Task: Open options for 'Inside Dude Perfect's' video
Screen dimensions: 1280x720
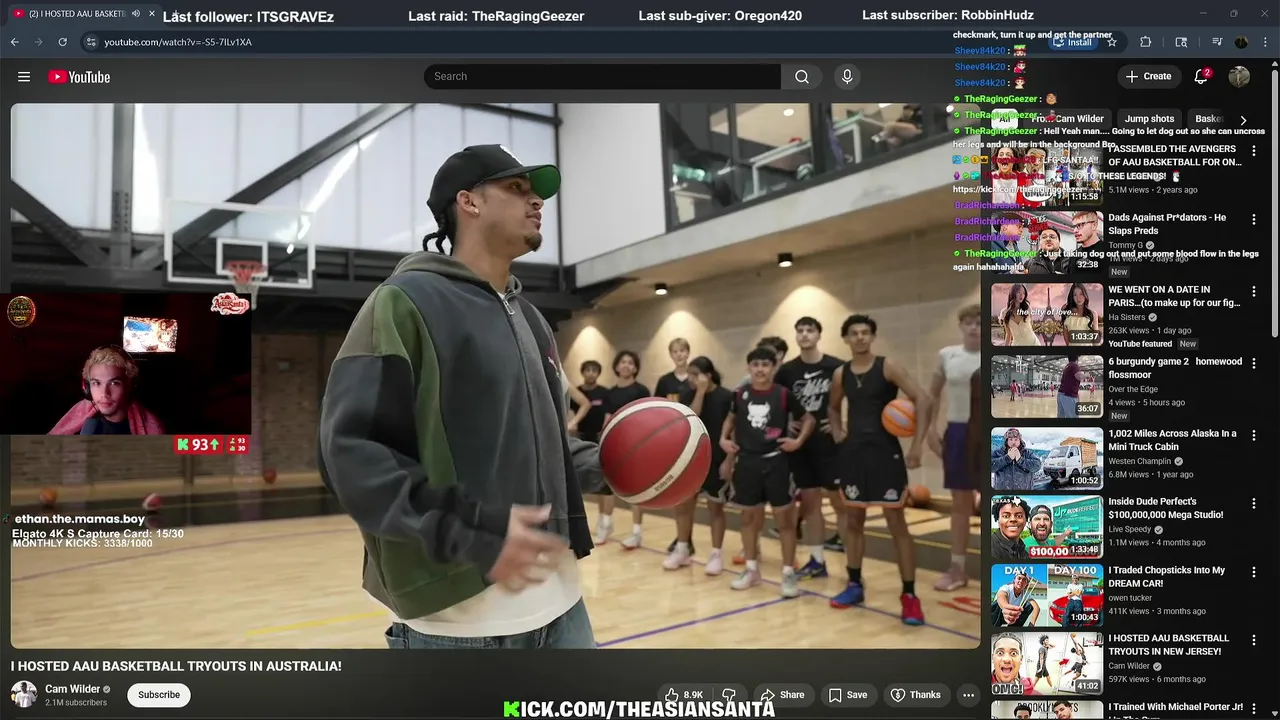Action: [x=1254, y=504]
